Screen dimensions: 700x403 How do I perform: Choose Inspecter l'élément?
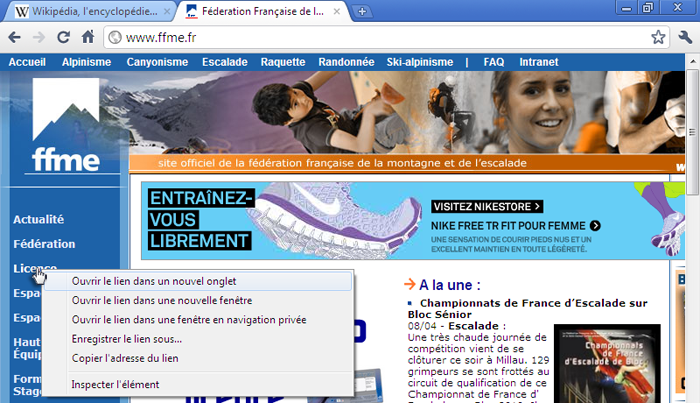198,385
